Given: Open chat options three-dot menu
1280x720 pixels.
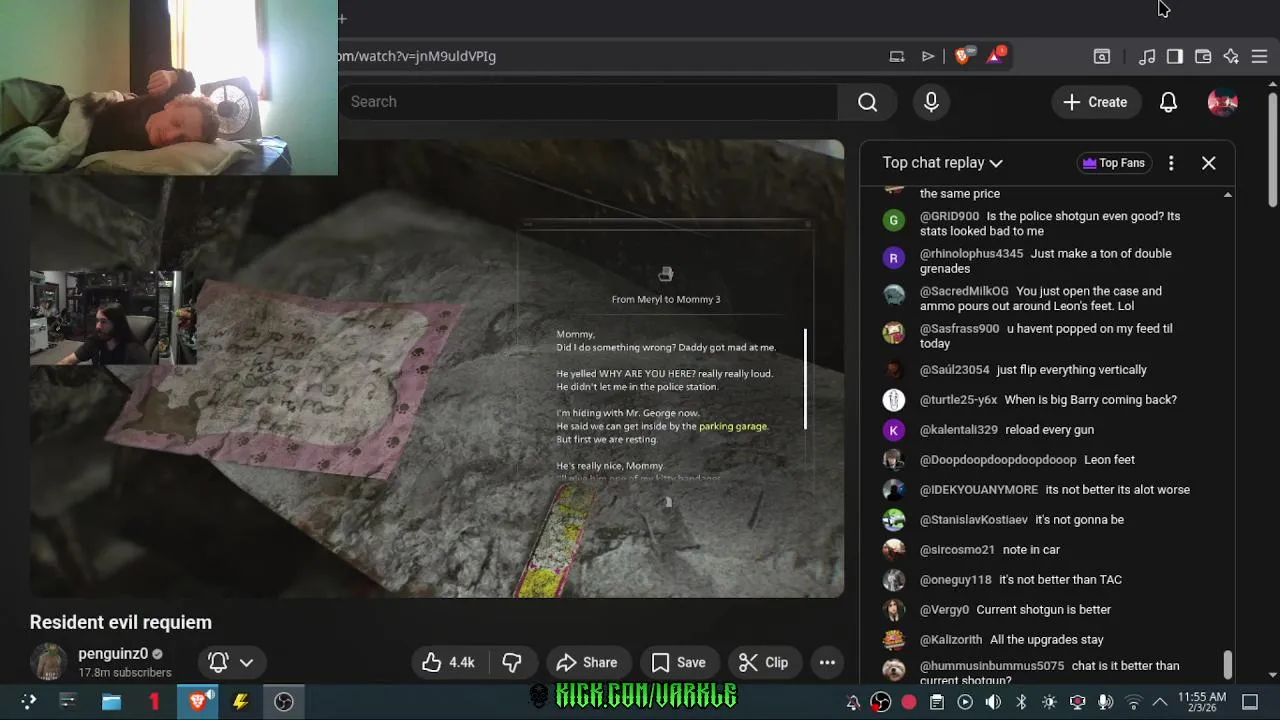Looking at the screenshot, I should coord(1171,163).
